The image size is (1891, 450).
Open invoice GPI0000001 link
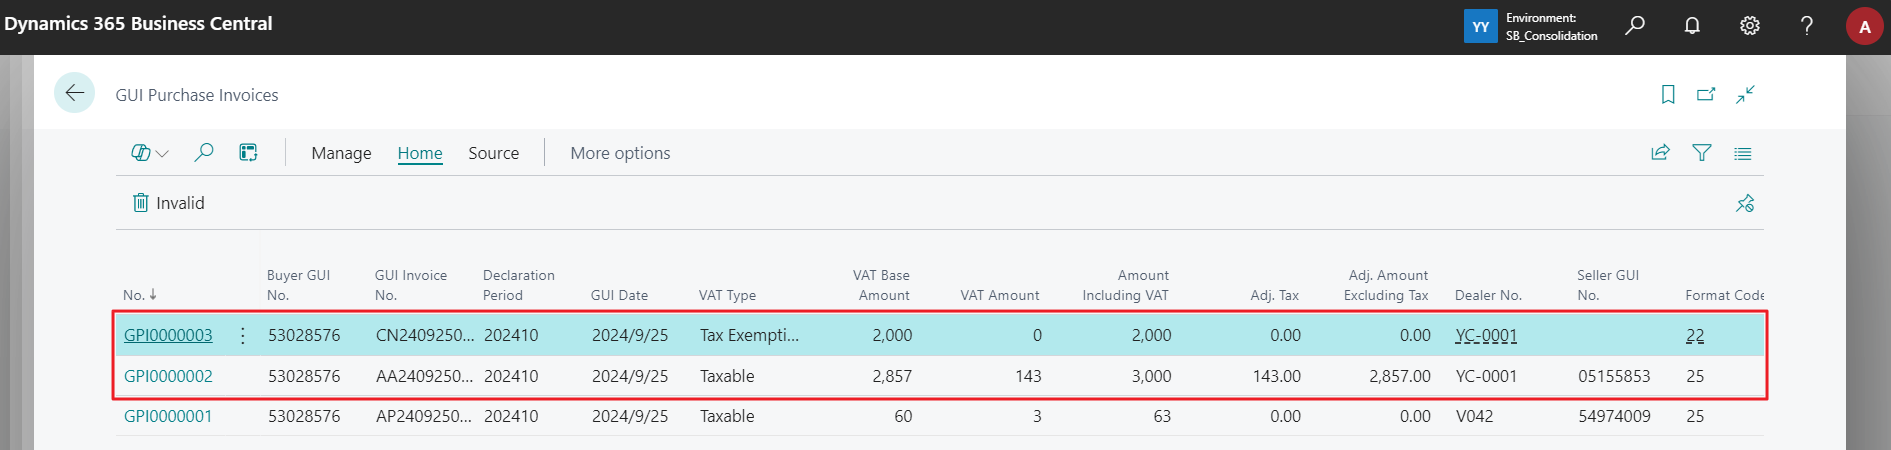[x=168, y=417]
